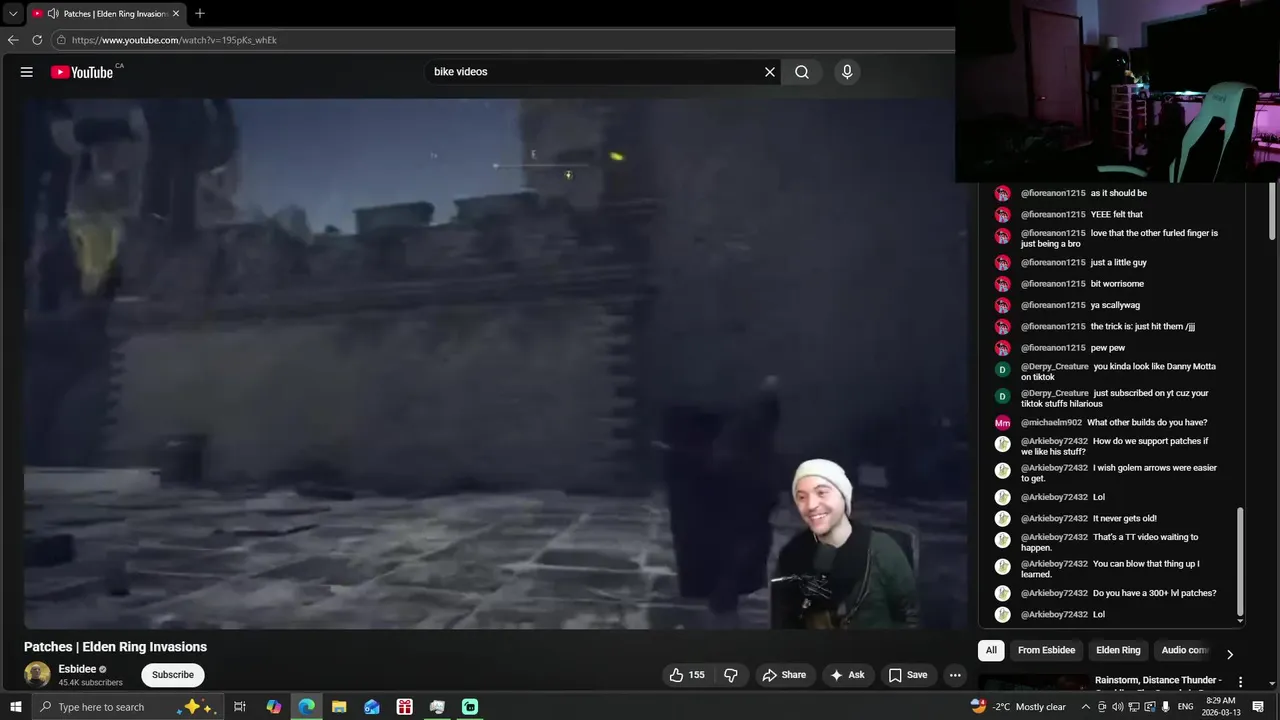Open Task View on the taskbar
The height and width of the screenshot is (720, 1280).
coord(240,707)
